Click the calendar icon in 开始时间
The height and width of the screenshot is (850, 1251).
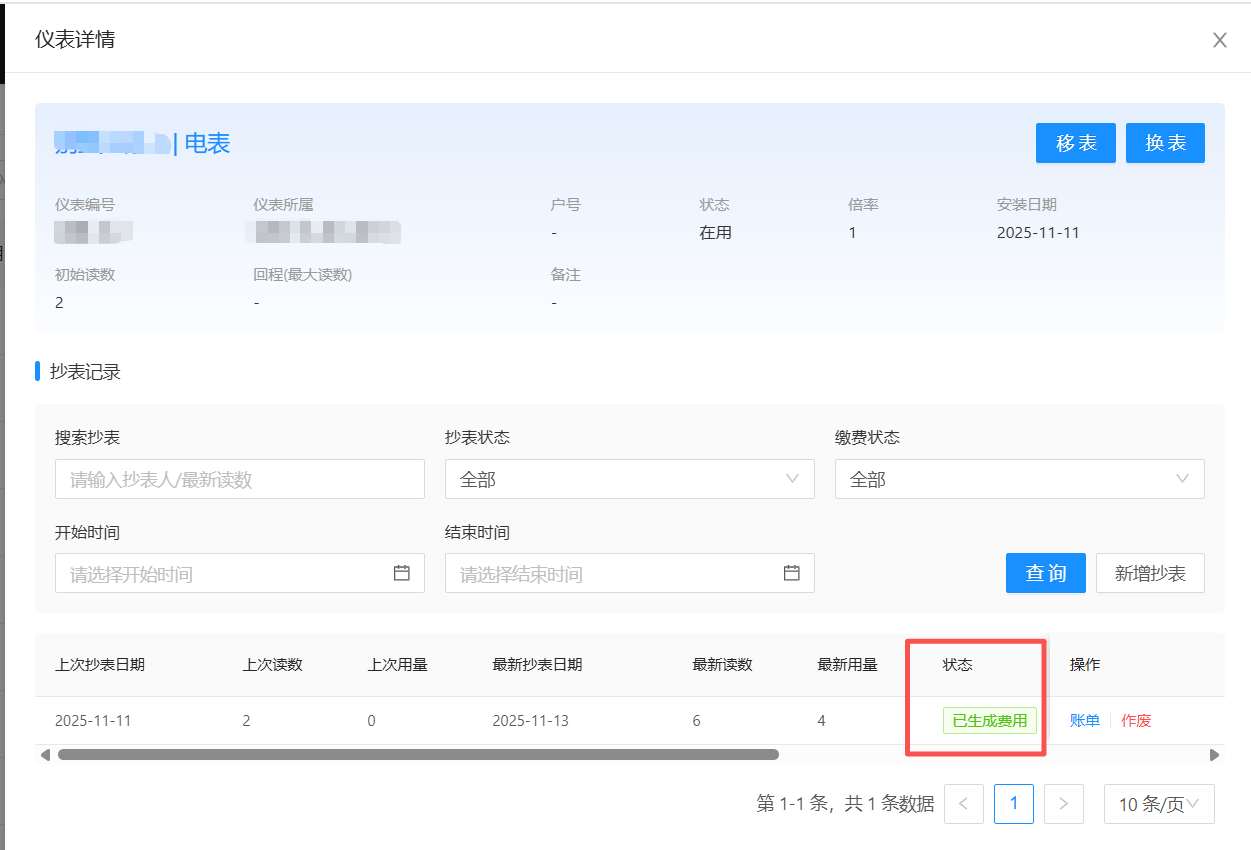click(x=402, y=573)
